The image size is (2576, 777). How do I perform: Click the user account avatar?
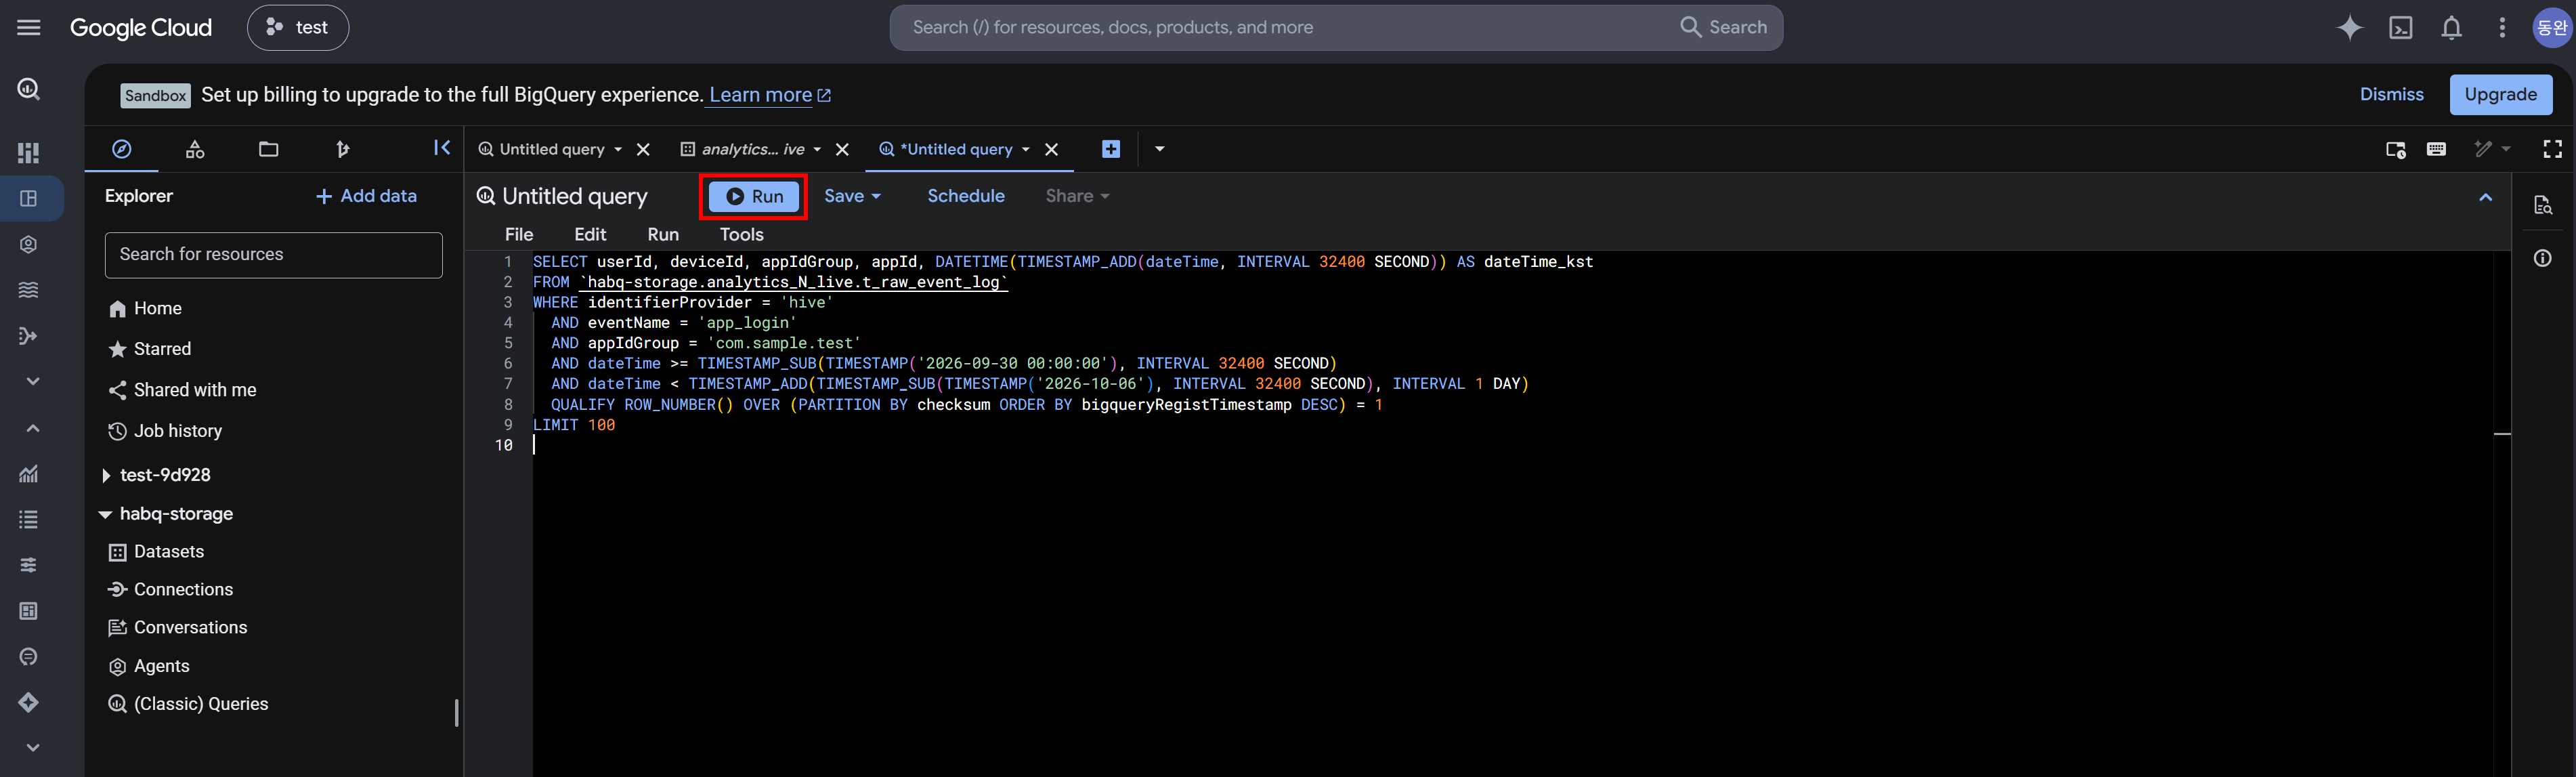click(2551, 28)
